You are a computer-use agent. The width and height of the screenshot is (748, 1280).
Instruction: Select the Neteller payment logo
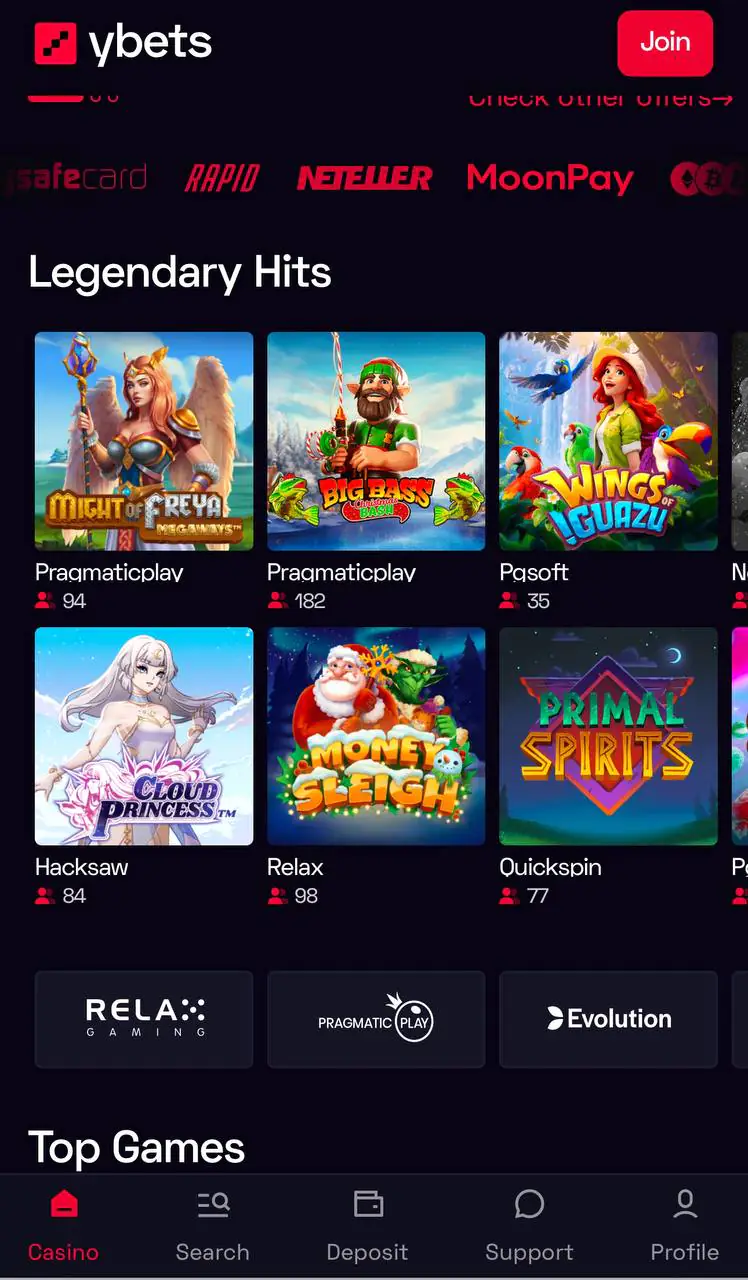pyautogui.click(x=364, y=179)
